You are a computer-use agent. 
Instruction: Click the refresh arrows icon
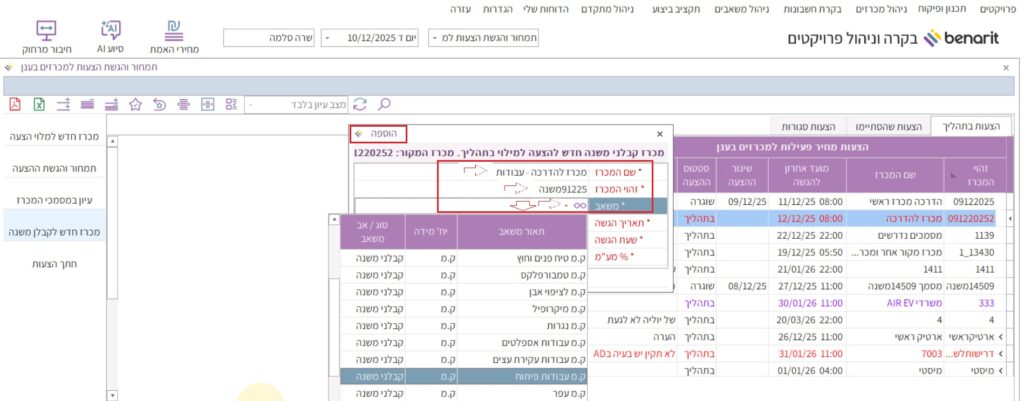click(x=361, y=104)
